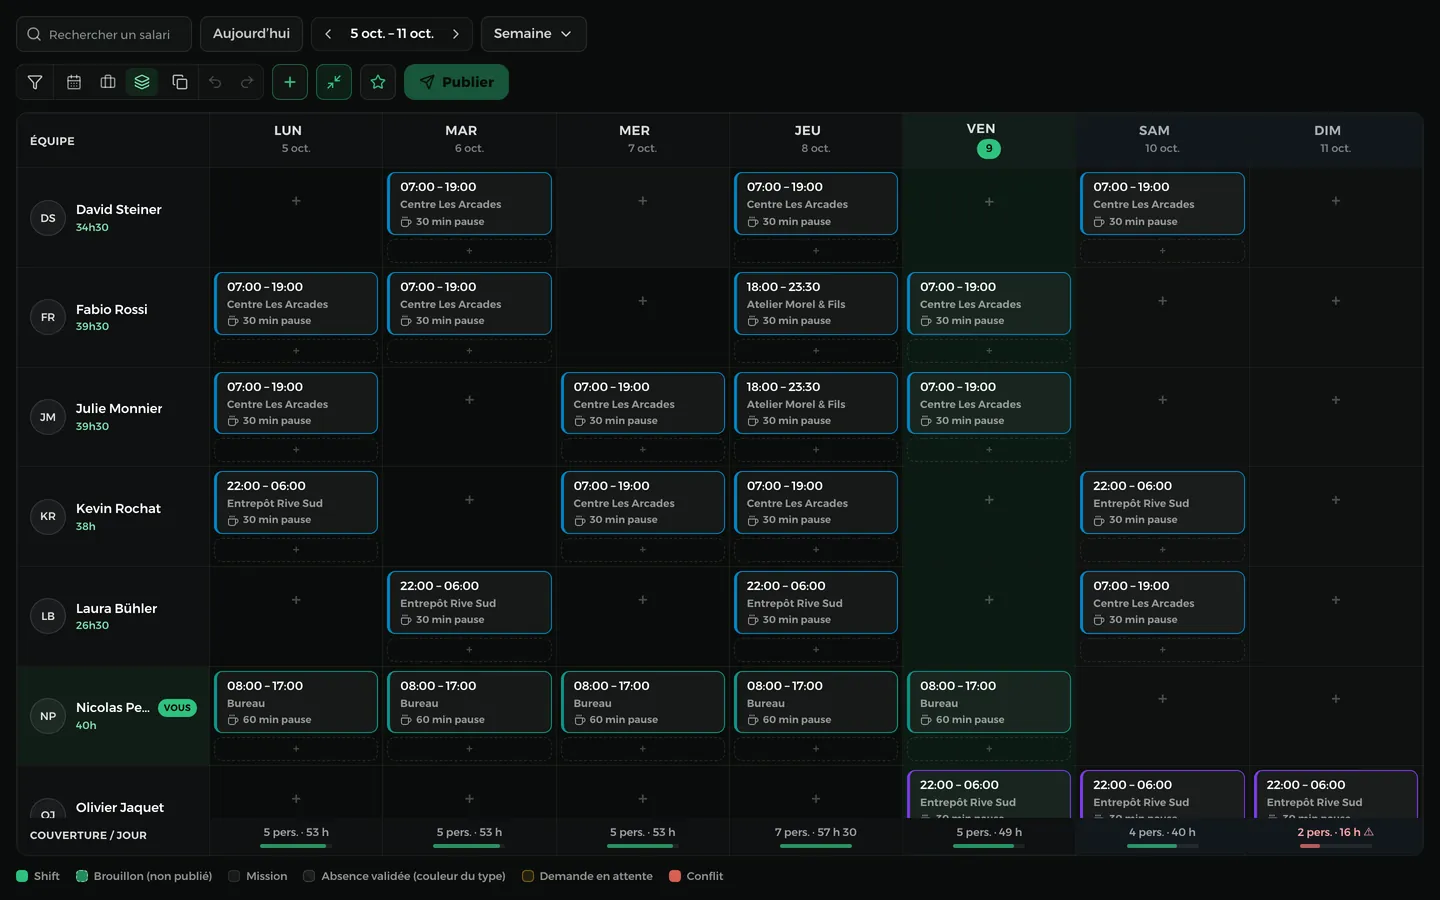Toggle the compact view arrows button
Image resolution: width=1440 pixels, height=900 pixels.
(334, 82)
